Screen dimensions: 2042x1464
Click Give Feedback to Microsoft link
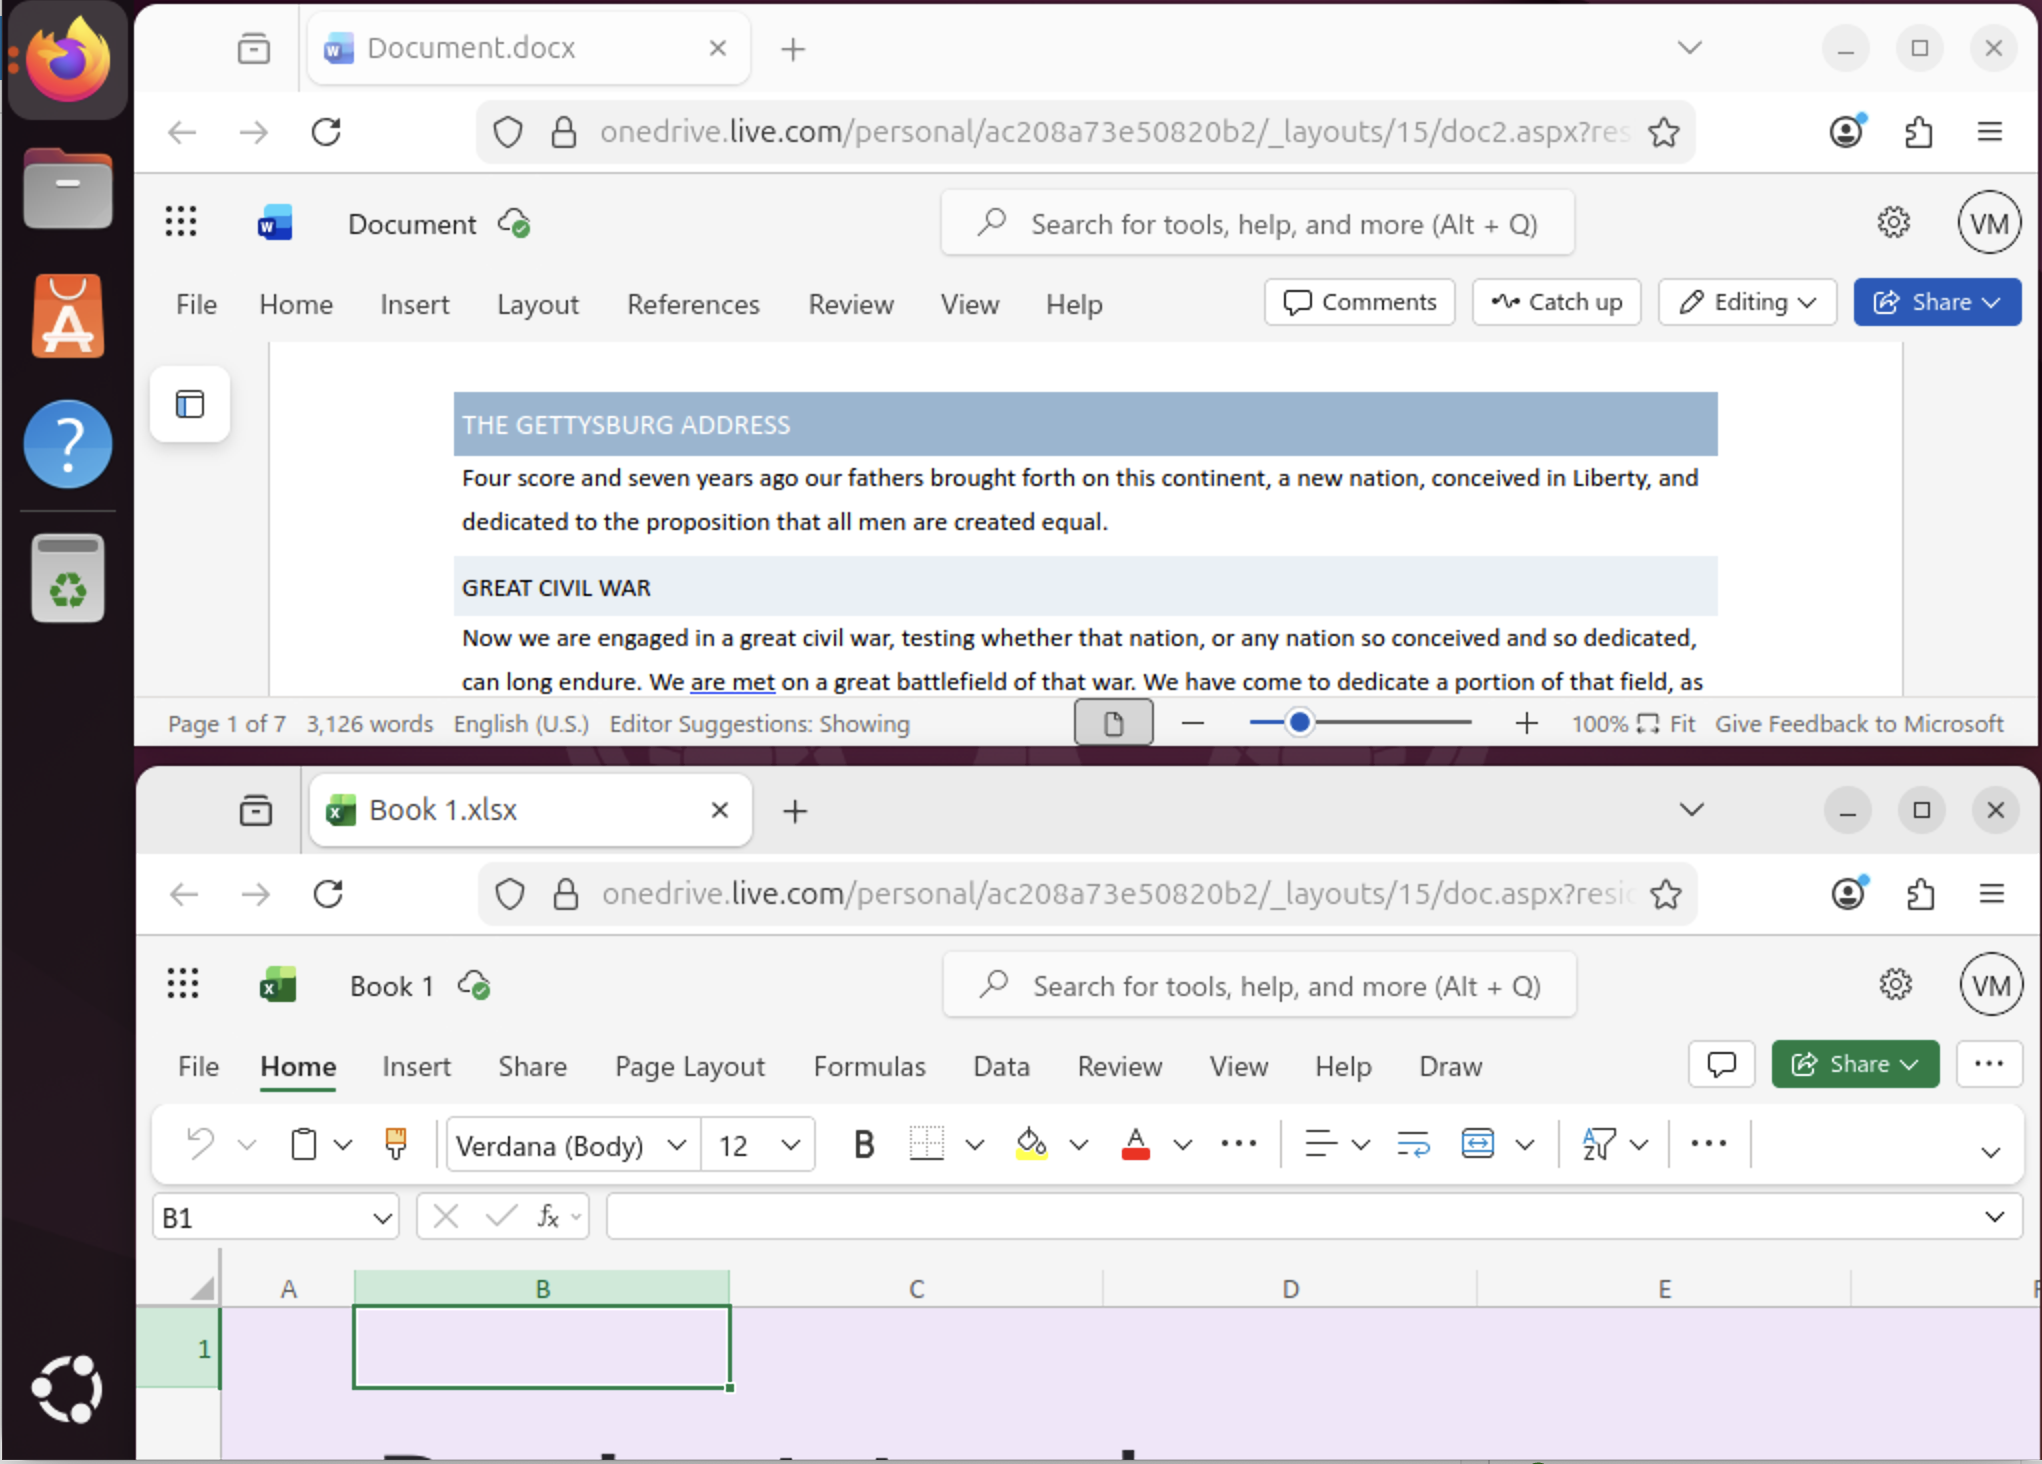tap(1859, 723)
